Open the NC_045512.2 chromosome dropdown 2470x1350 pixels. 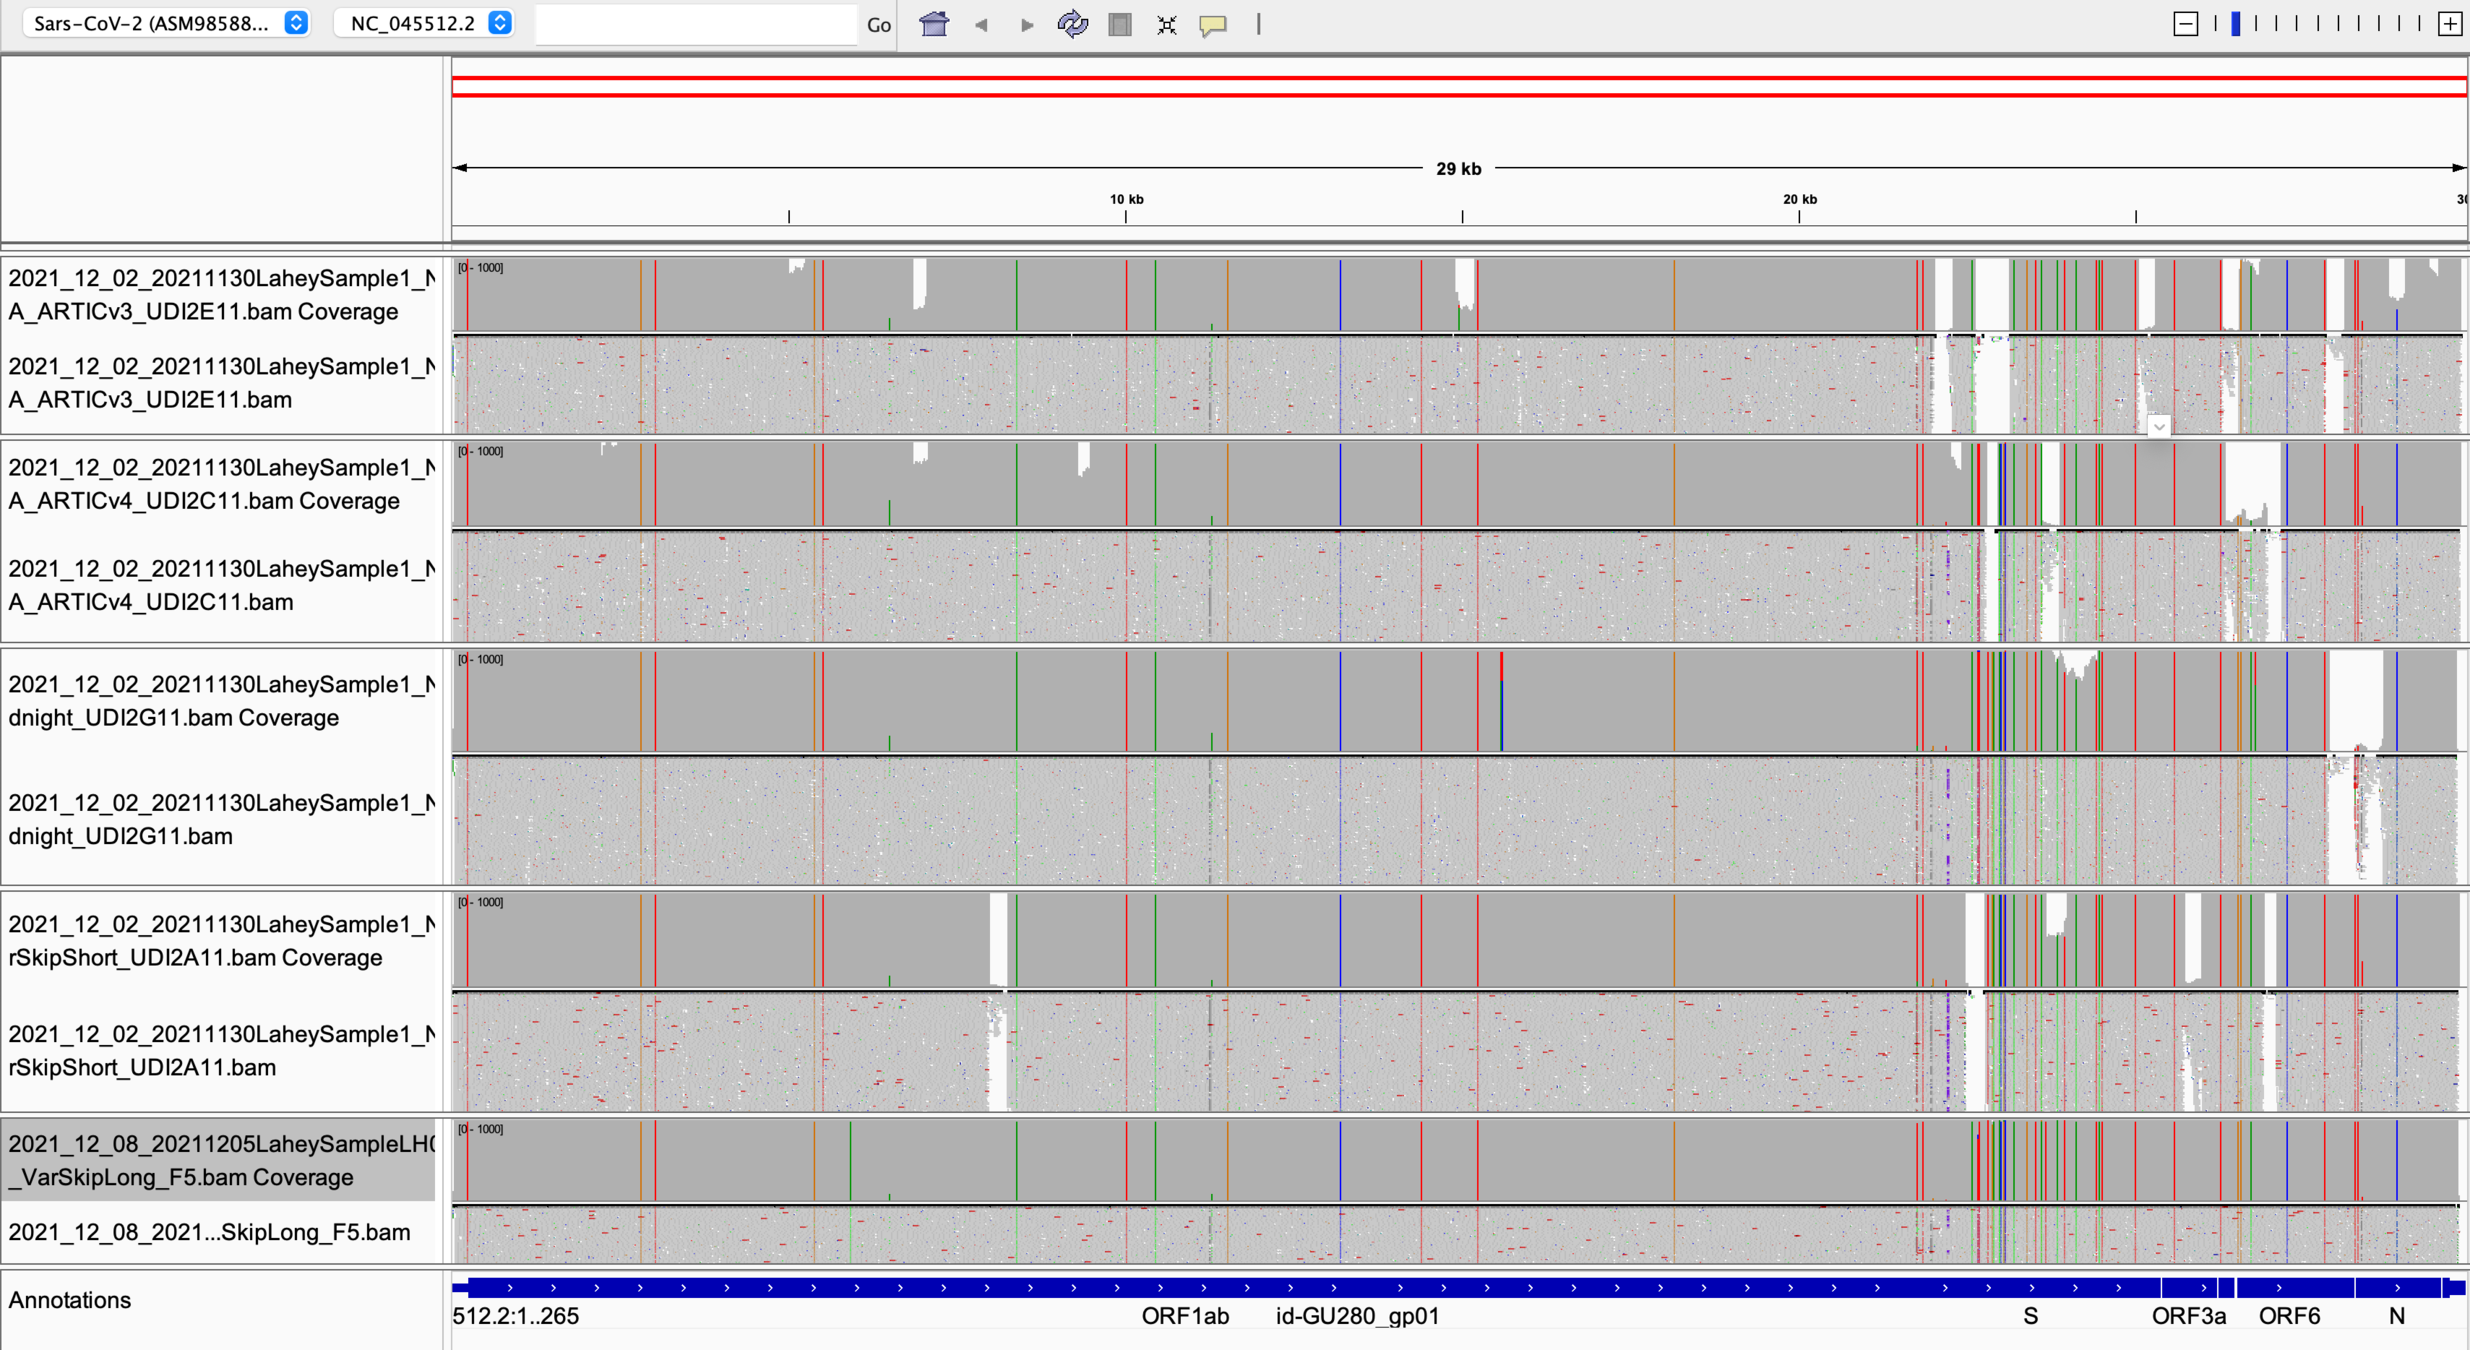[x=425, y=23]
